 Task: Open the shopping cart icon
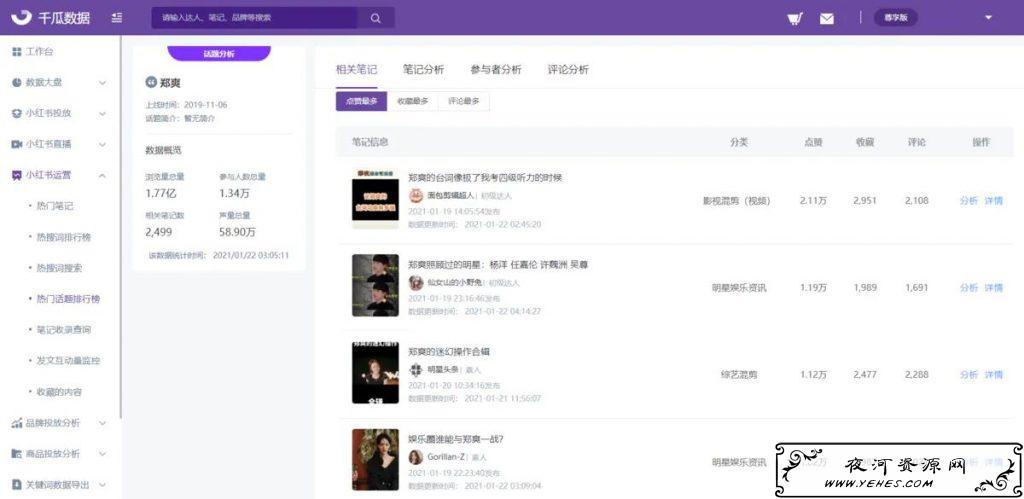(795, 18)
